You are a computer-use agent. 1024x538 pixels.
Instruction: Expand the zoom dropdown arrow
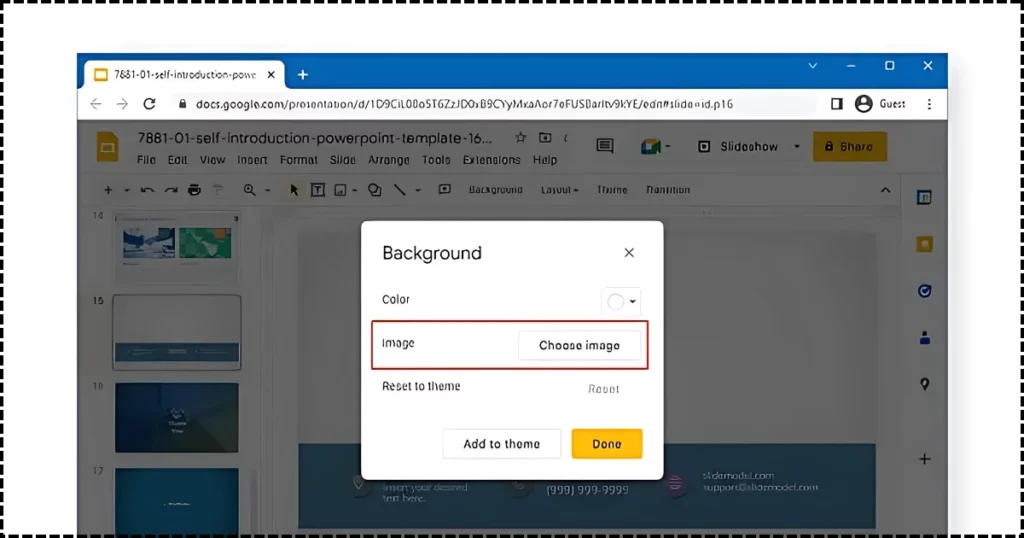(268, 191)
